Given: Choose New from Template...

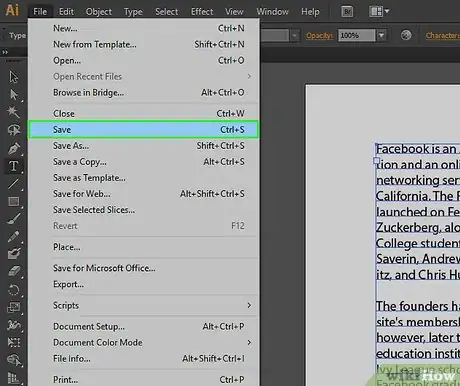Looking at the screenshot, I should pyautogui.click(x=144, y=44).
